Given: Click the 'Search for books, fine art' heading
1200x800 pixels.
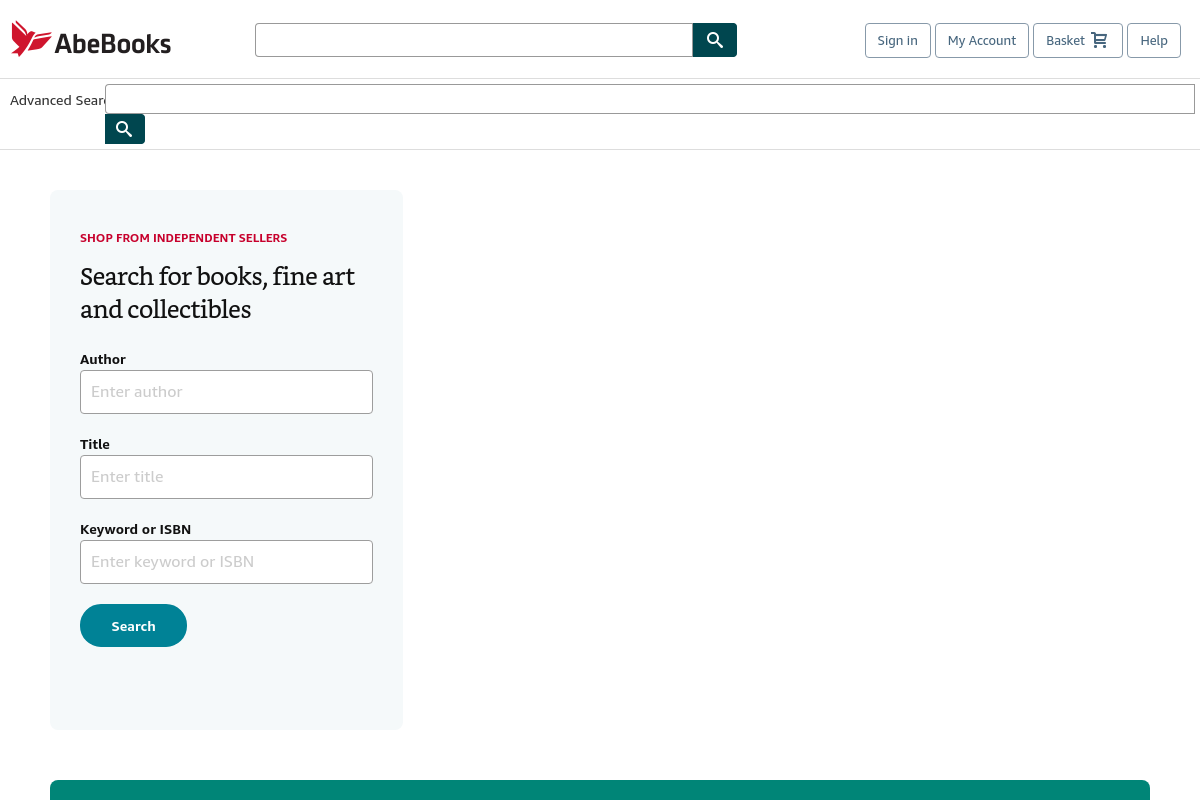Looking at the screenshot, I should pyautogui.click(x=217, y=292).
